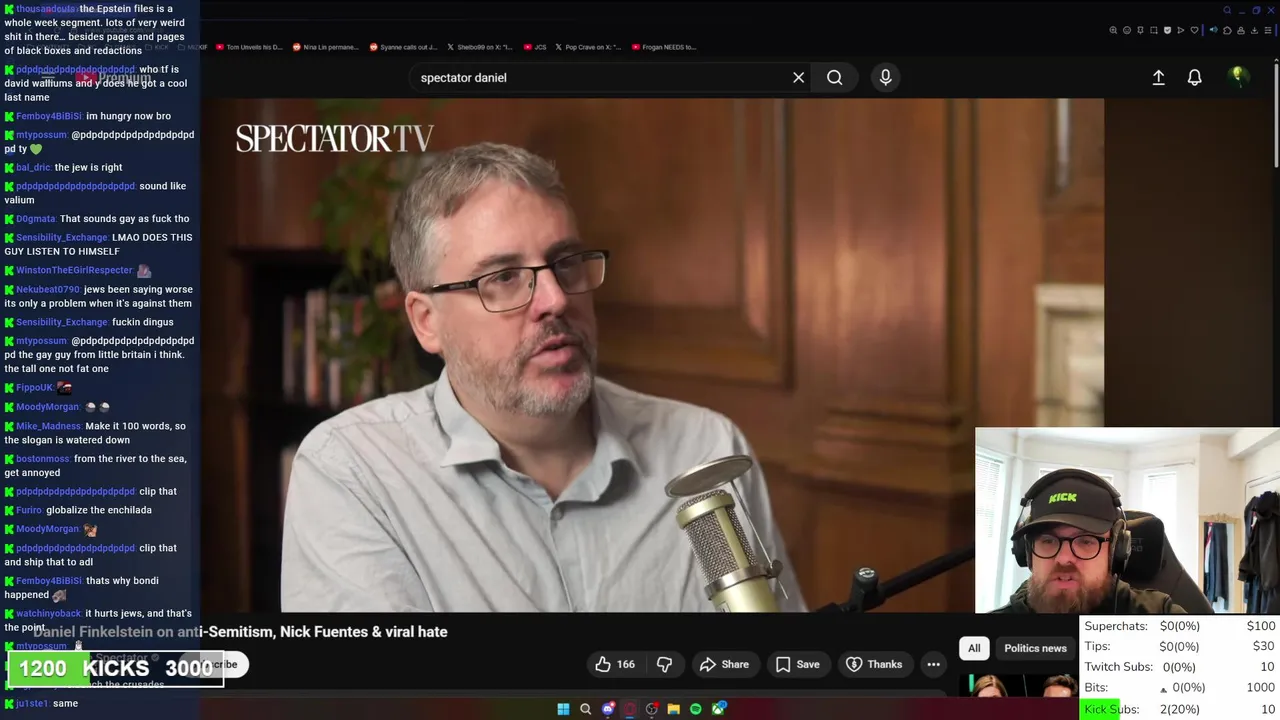Switch to Opera GX in the taskbar
This screenshot has height=720, width=1280.
click(630, 709)
